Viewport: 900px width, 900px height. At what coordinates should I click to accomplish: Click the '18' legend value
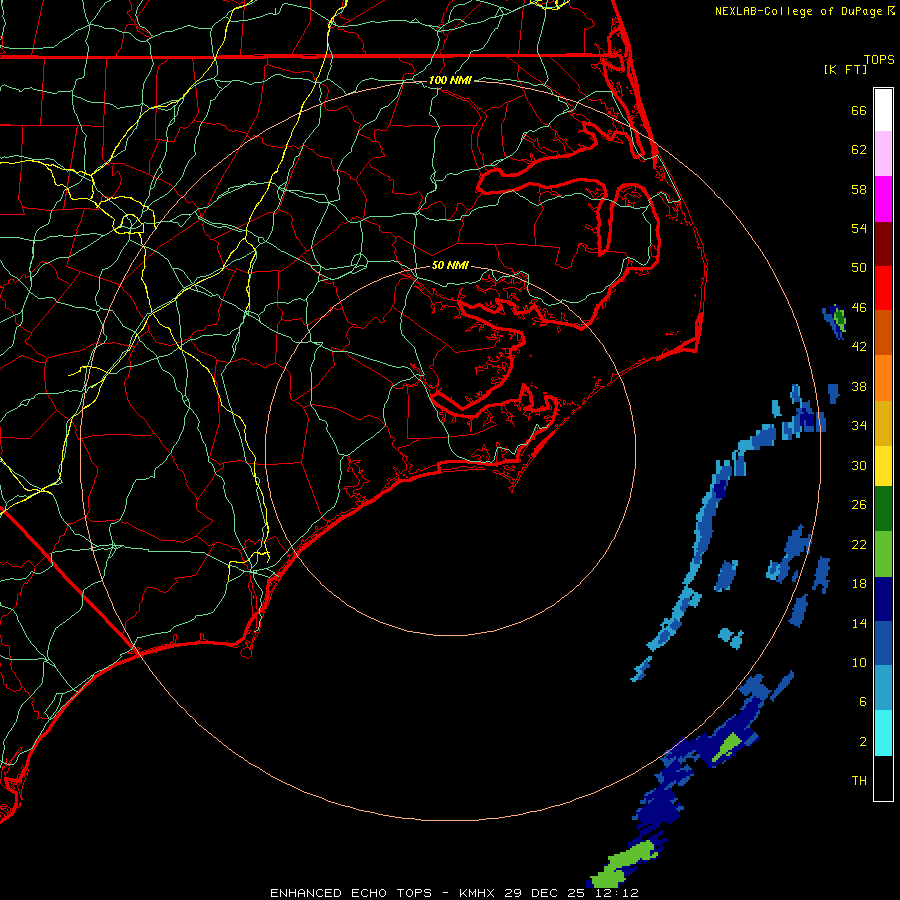(x=859, y=584)
